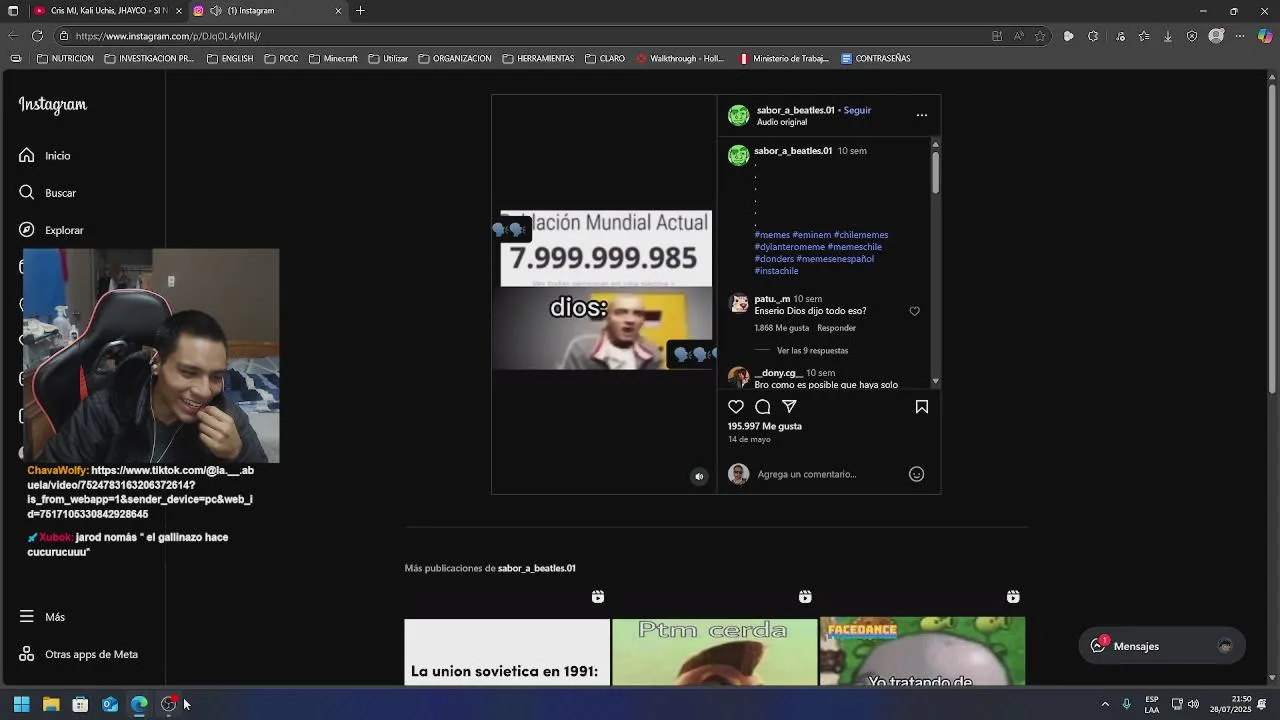Click the comment bubble icon
The height and width of the screenshot is (720, 1280).
point(763,407)
